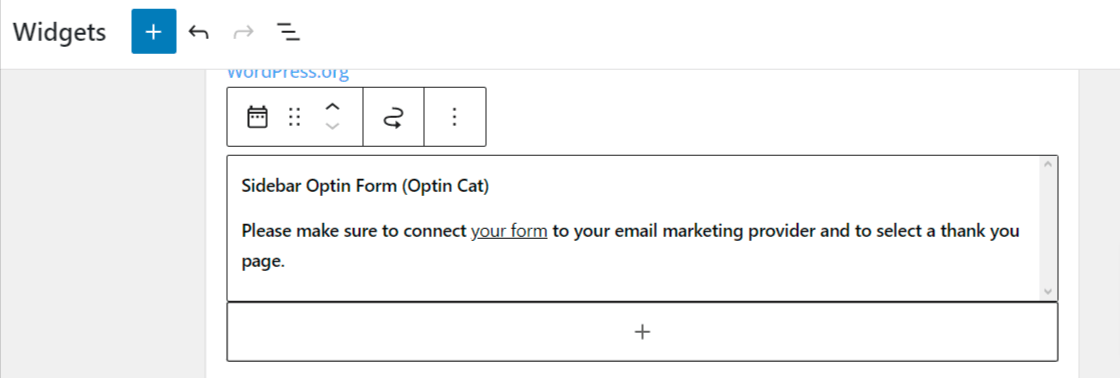Click the widget preview scrollbar up arrow
Image resolution: width=1120 pixels, height=378 pixels.
[x=1048, y=165]
